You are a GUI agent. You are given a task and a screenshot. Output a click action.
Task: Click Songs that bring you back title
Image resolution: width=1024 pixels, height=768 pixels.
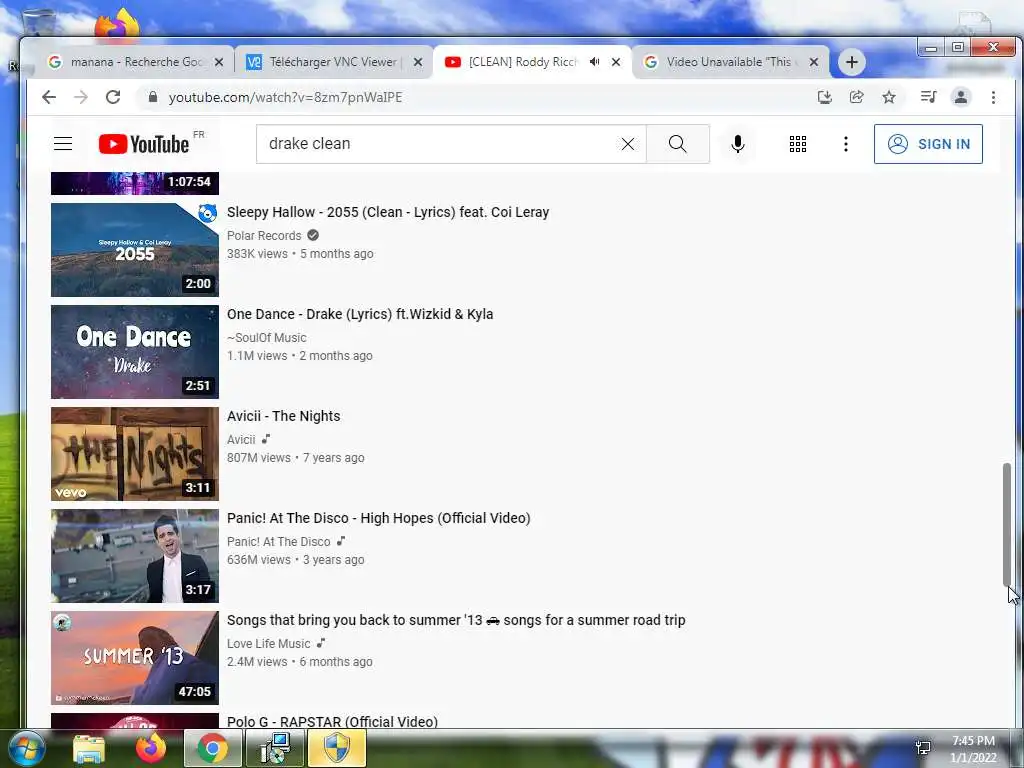(456, 620)
